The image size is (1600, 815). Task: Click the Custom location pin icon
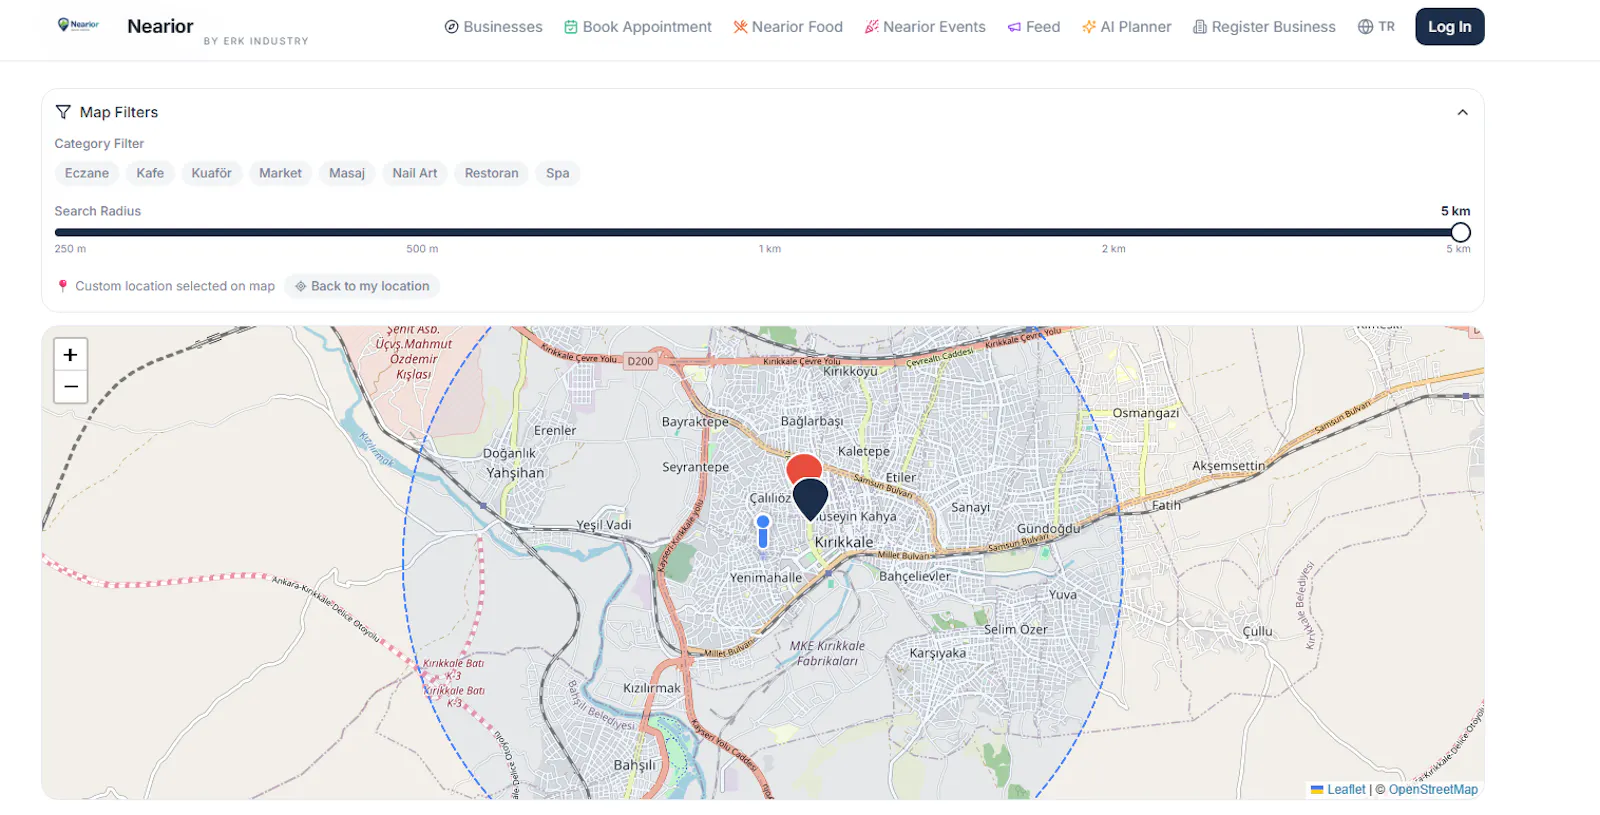coord(63,286)
